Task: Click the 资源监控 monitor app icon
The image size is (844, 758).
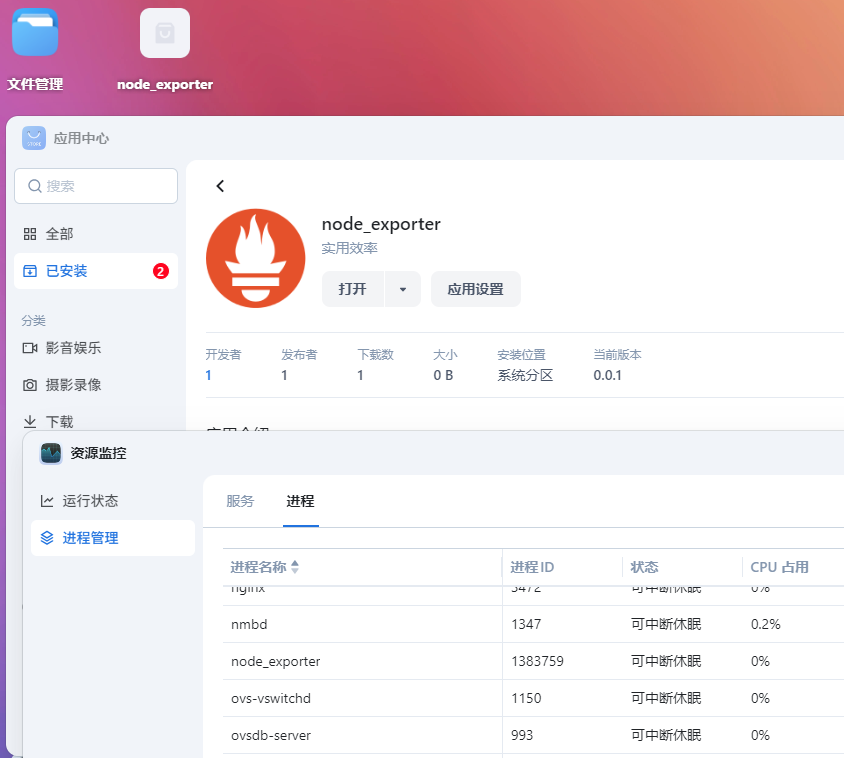Action: pos(51,453)
